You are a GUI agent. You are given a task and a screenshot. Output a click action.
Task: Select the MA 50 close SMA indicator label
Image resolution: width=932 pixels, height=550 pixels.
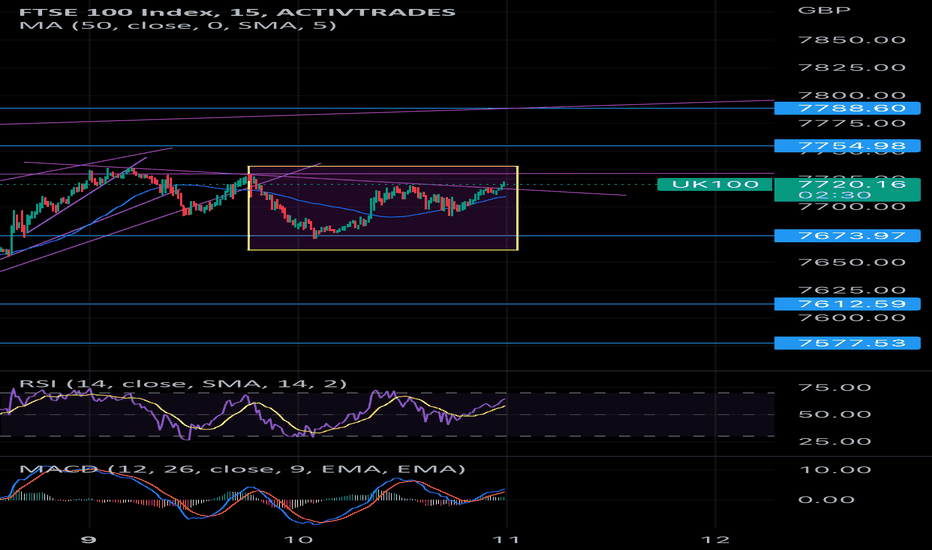pyautogui.click(x=178, y=26)
